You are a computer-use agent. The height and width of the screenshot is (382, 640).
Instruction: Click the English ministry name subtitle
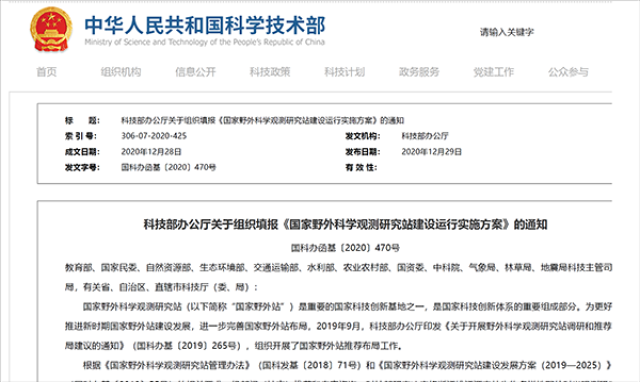click(x=205, y=42)
